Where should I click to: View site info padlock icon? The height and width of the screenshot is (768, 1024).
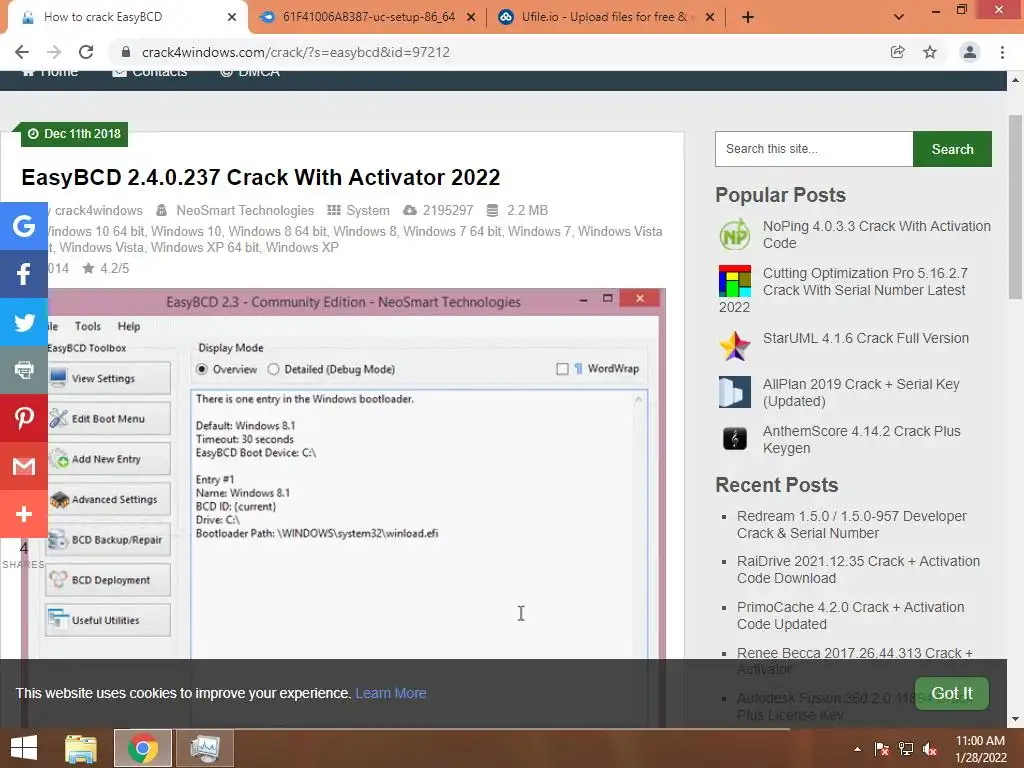click(126, 52)
